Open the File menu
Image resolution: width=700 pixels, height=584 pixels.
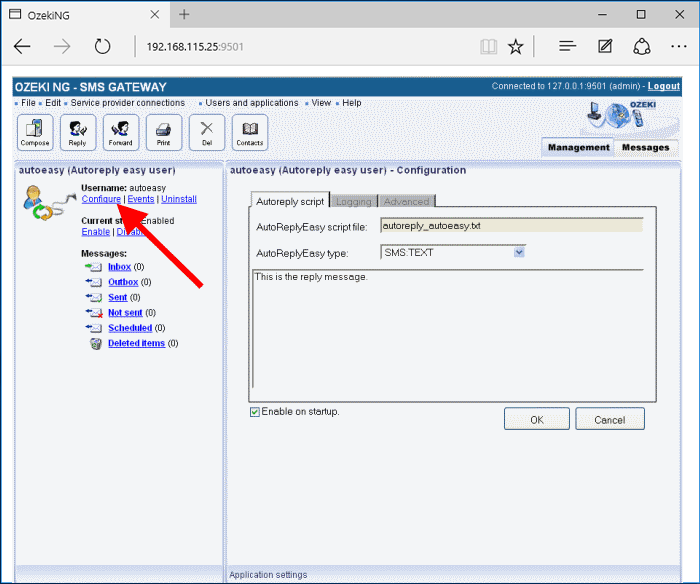(28, 103)
